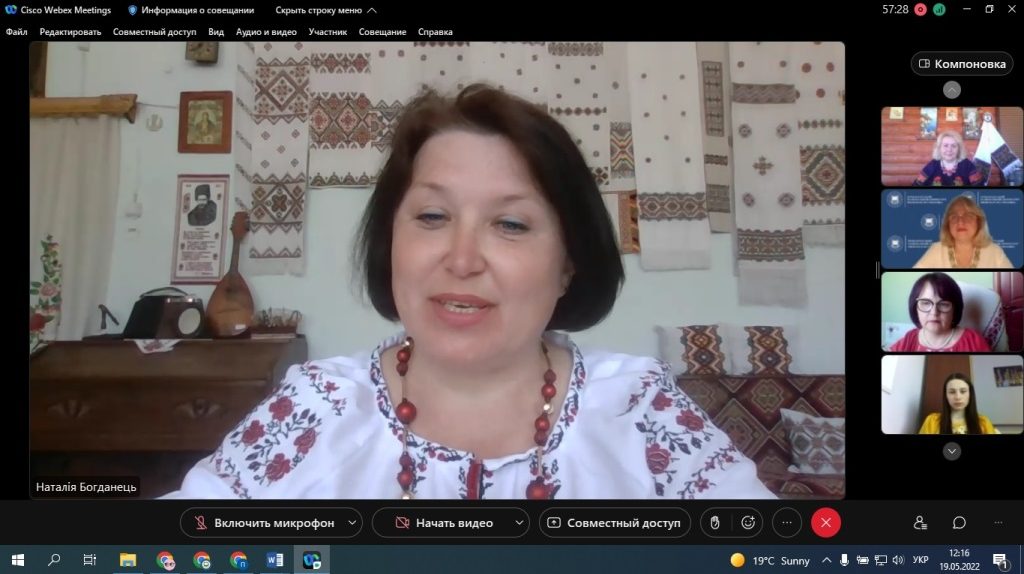The height and width of the screenshot is (574, 1024).
Task: Select the yellow-shirt participant video thumbnail
Action: coord(951,395)
